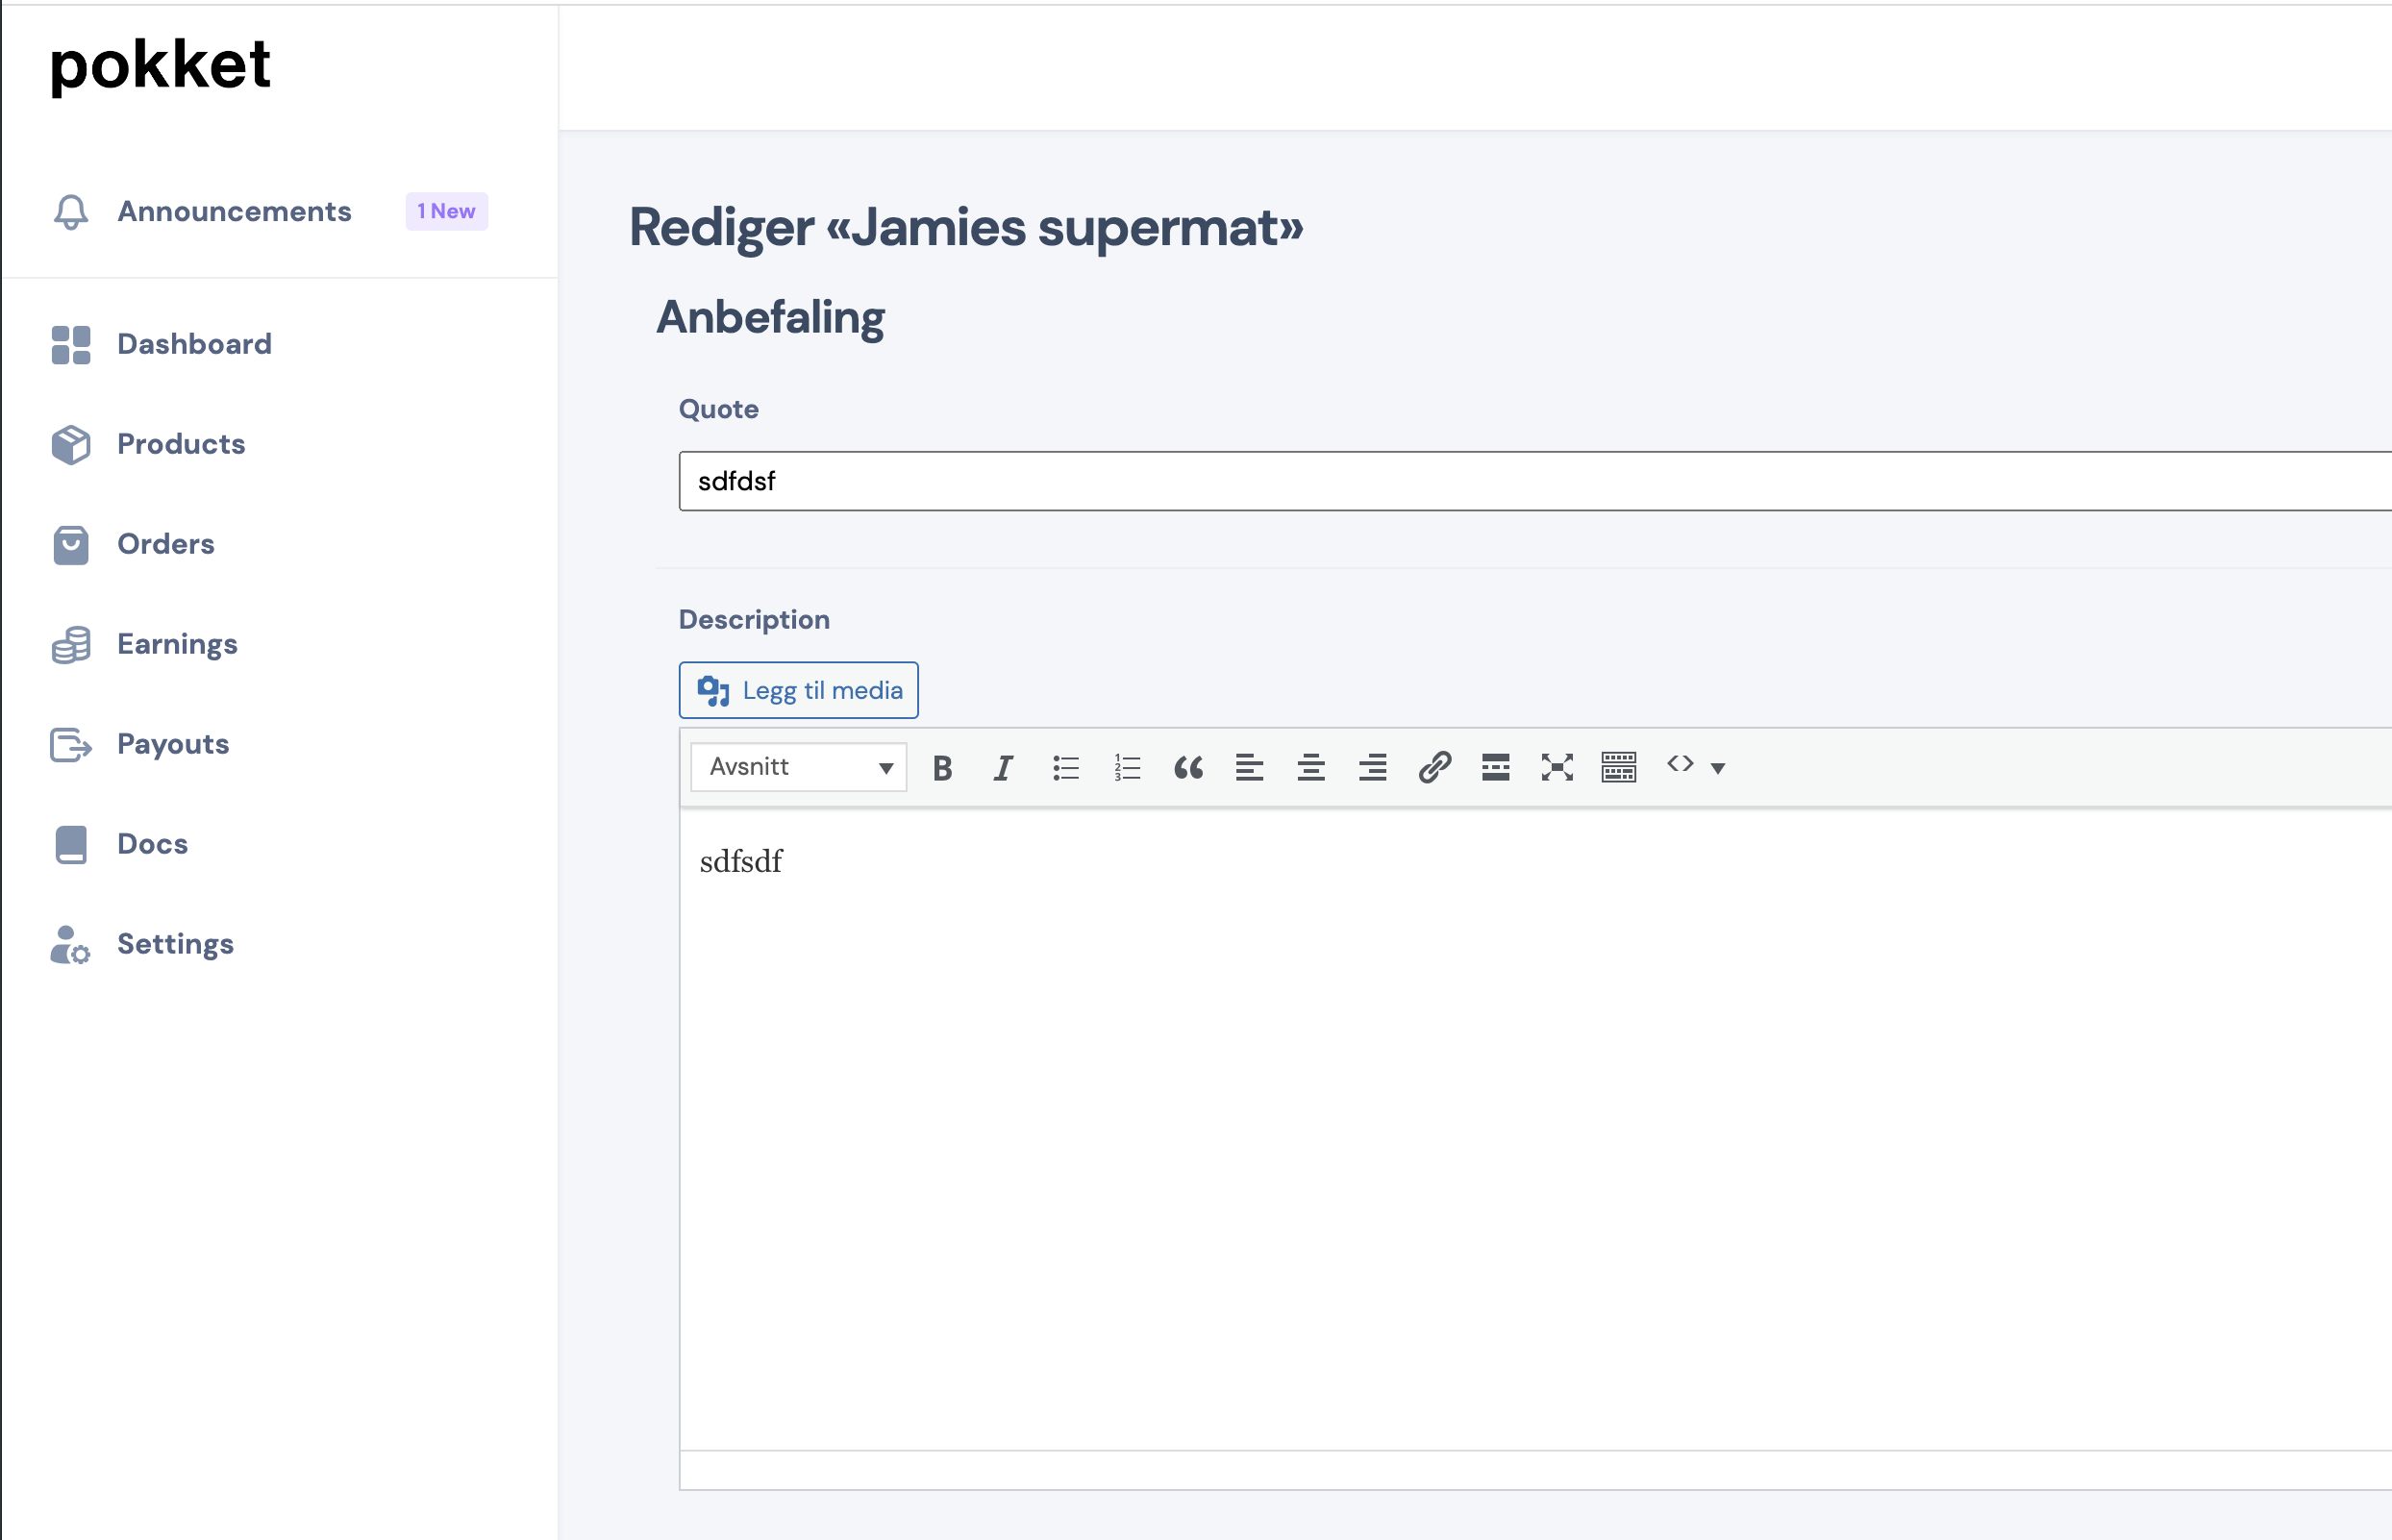Viewport: 2392px width, 1540px height.
Task: View Earnings section
Action: coord(177,644)
